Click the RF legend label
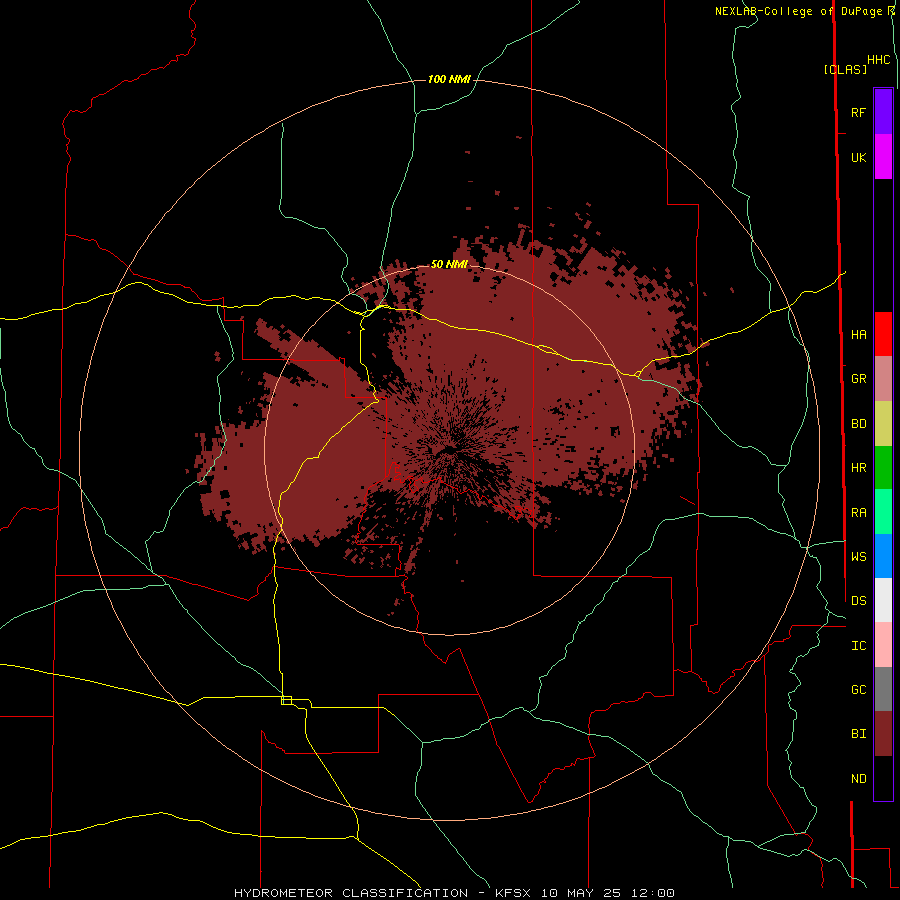This screenshot has height=900, width=900. [x=858, y=112]
